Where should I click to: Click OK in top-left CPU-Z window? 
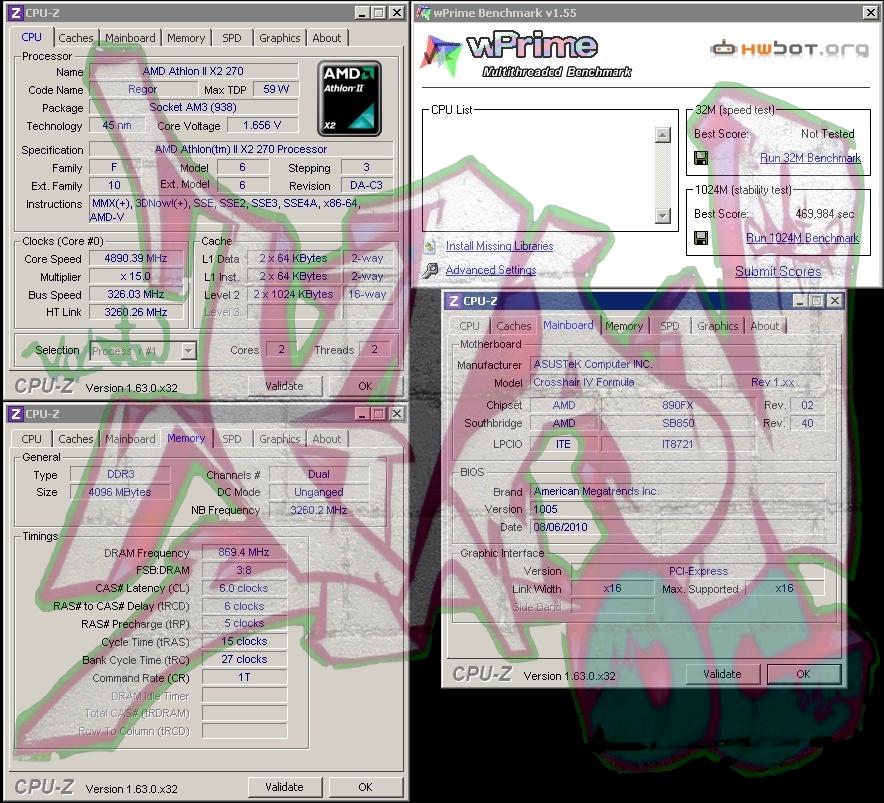(365, 386)
